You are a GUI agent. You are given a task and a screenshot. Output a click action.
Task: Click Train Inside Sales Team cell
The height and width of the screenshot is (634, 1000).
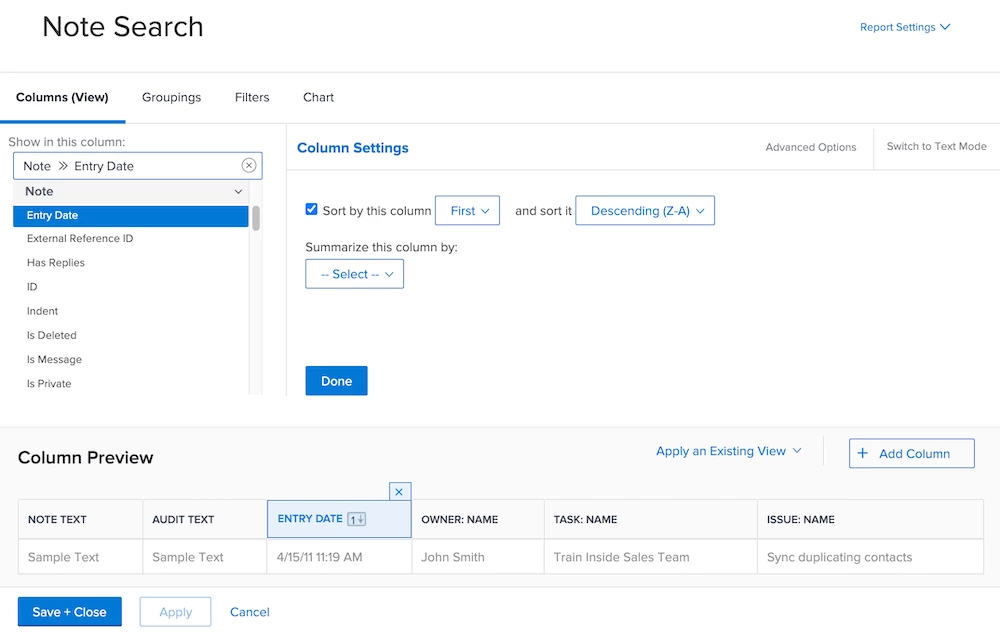click(x=651, y=557)
